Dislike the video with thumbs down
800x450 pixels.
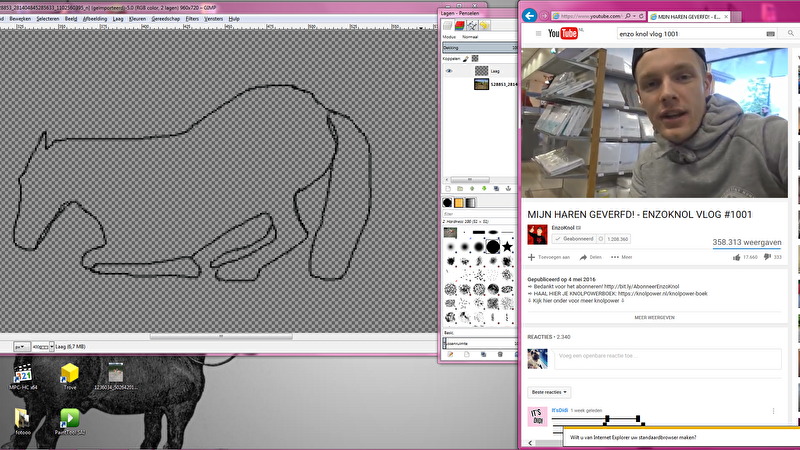(x=767, y=257)
